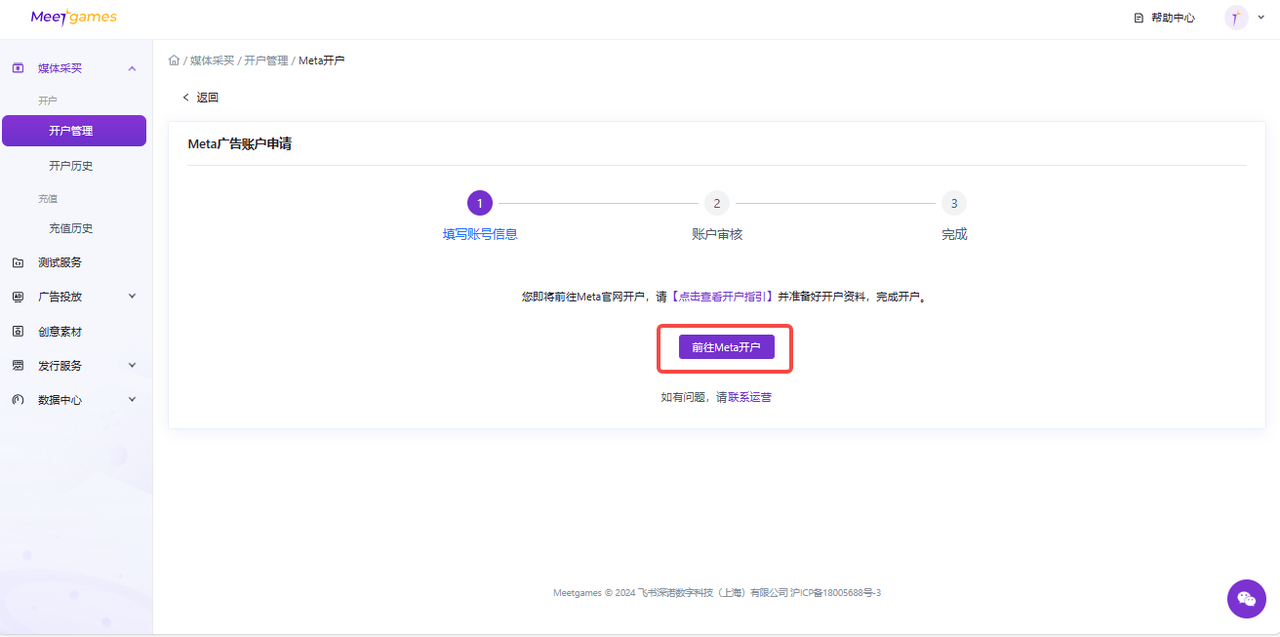Click the 开户 sidebar group label
The height and width of the screenshot is (637, 1280).
click(x=48, y=101)
